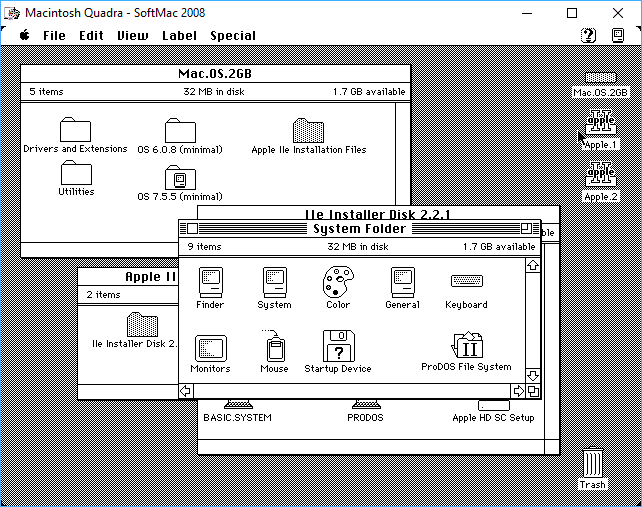The image size is (642, 507).
Task: Select the Startup Device icon
Action: (339, 346)
